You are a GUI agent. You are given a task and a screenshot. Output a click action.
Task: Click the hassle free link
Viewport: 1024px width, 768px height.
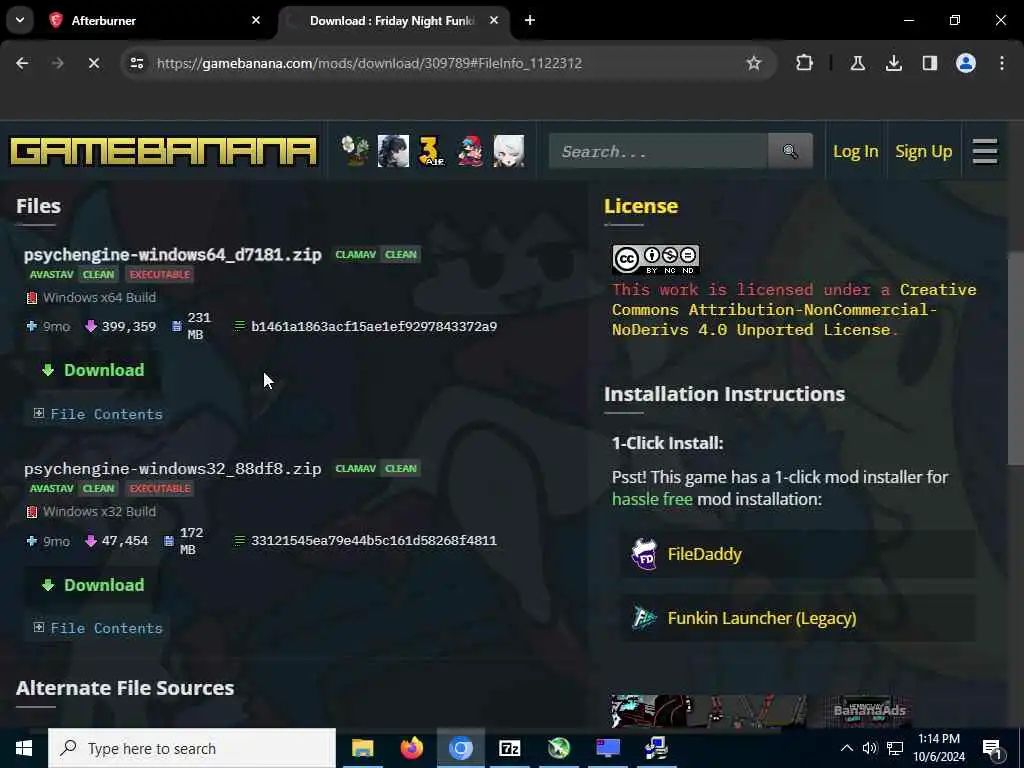[x=652, y=499]
